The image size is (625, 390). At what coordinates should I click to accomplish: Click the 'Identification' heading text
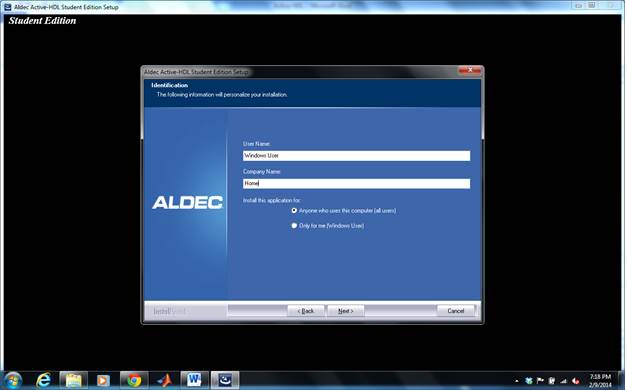pos(169,85)
